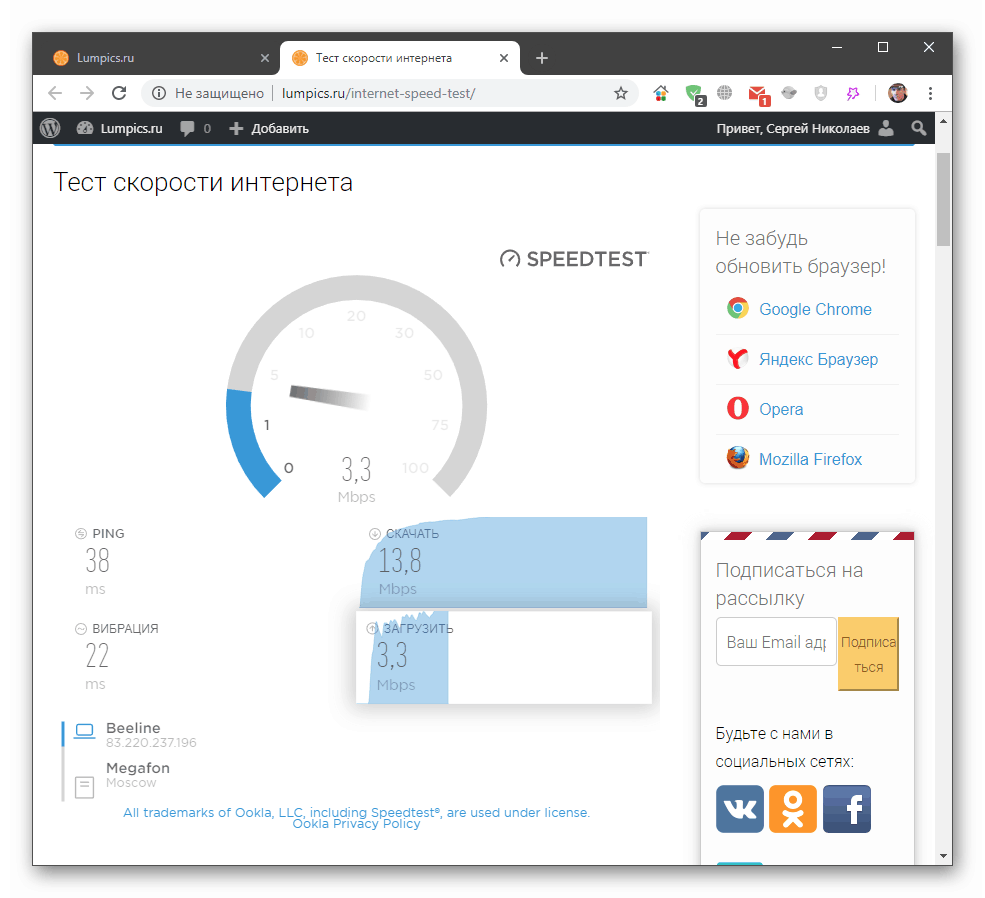The image size is (985, 898).
Task: Open the Facebook icon
Action: (x=847, y=809)
